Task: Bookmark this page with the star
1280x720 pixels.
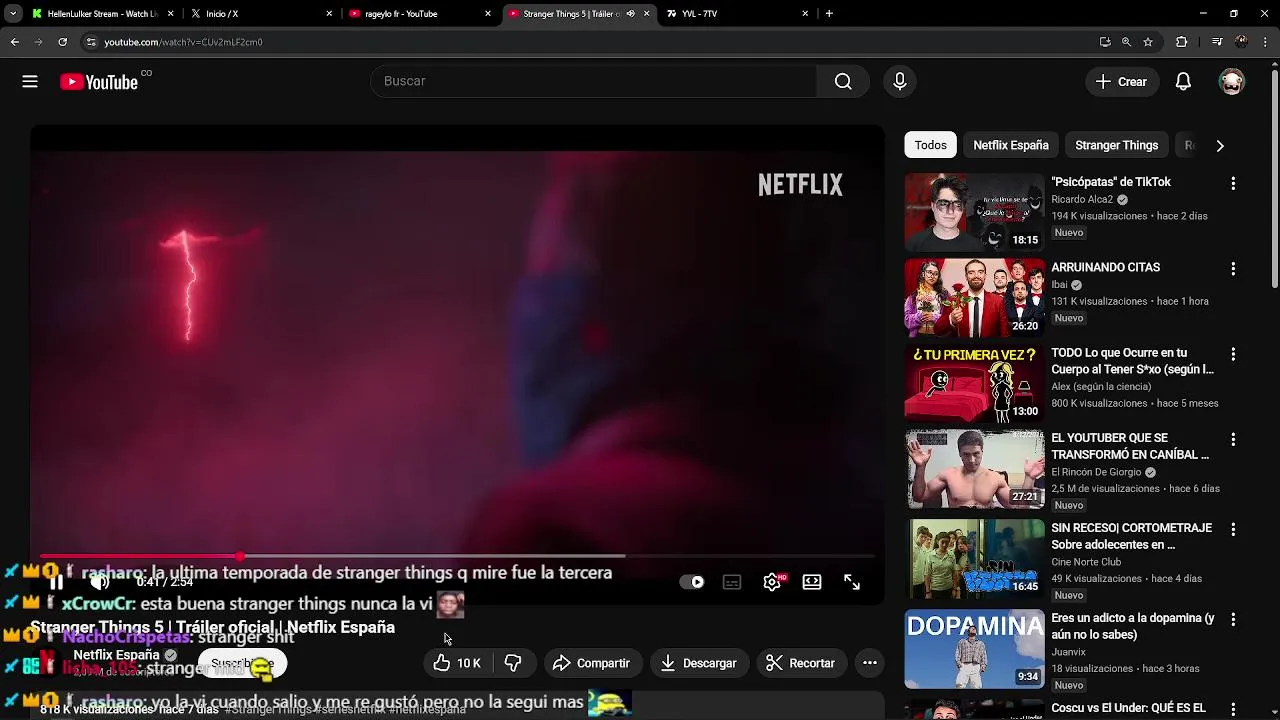Action: 1148,42
